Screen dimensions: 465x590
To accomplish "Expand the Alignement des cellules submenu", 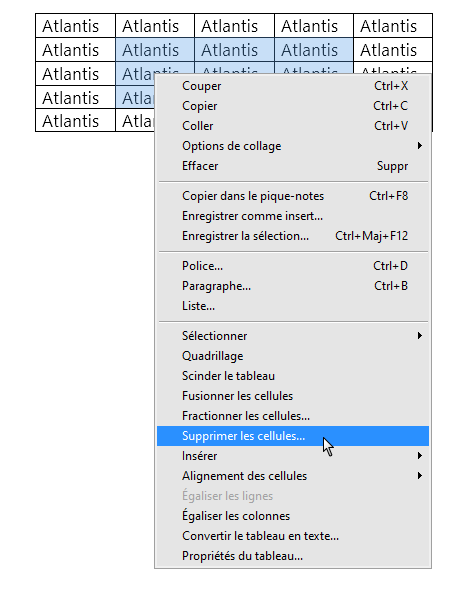I will [x=293, y=476].
